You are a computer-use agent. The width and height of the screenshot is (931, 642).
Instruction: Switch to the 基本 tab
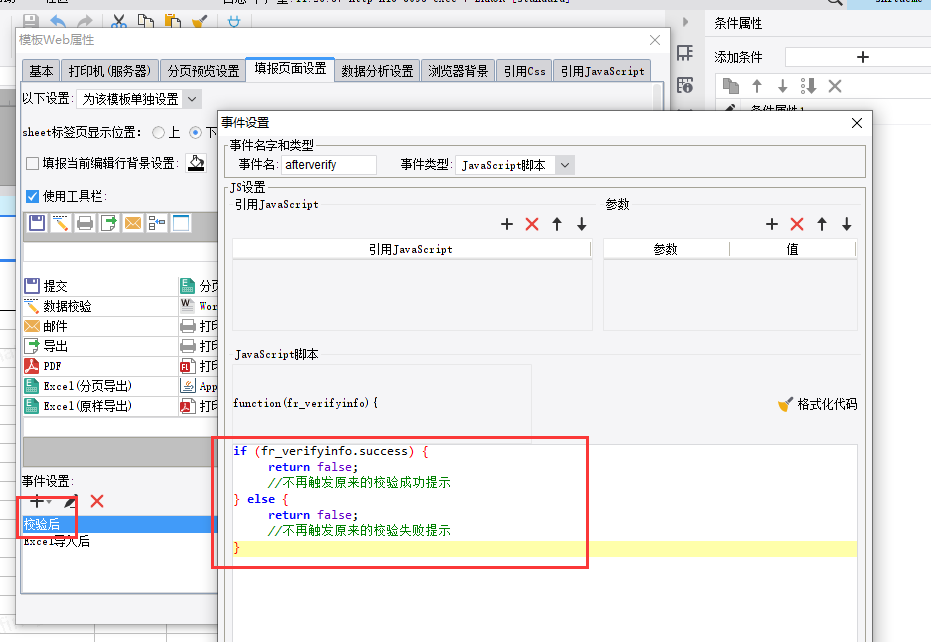[x=41, y=71]
